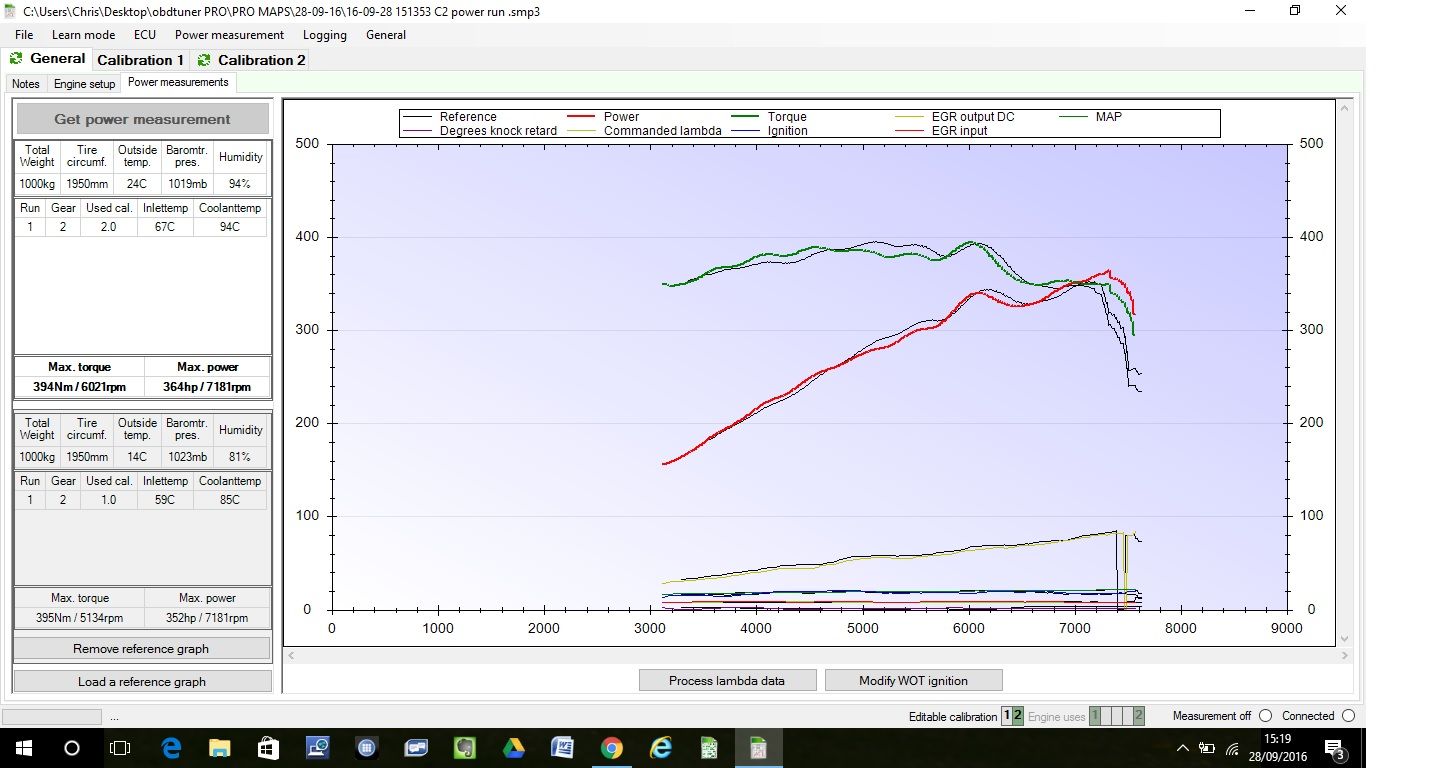Open the File menu
Viewport: 1444px width, 768px height.
tap(24, 35)
